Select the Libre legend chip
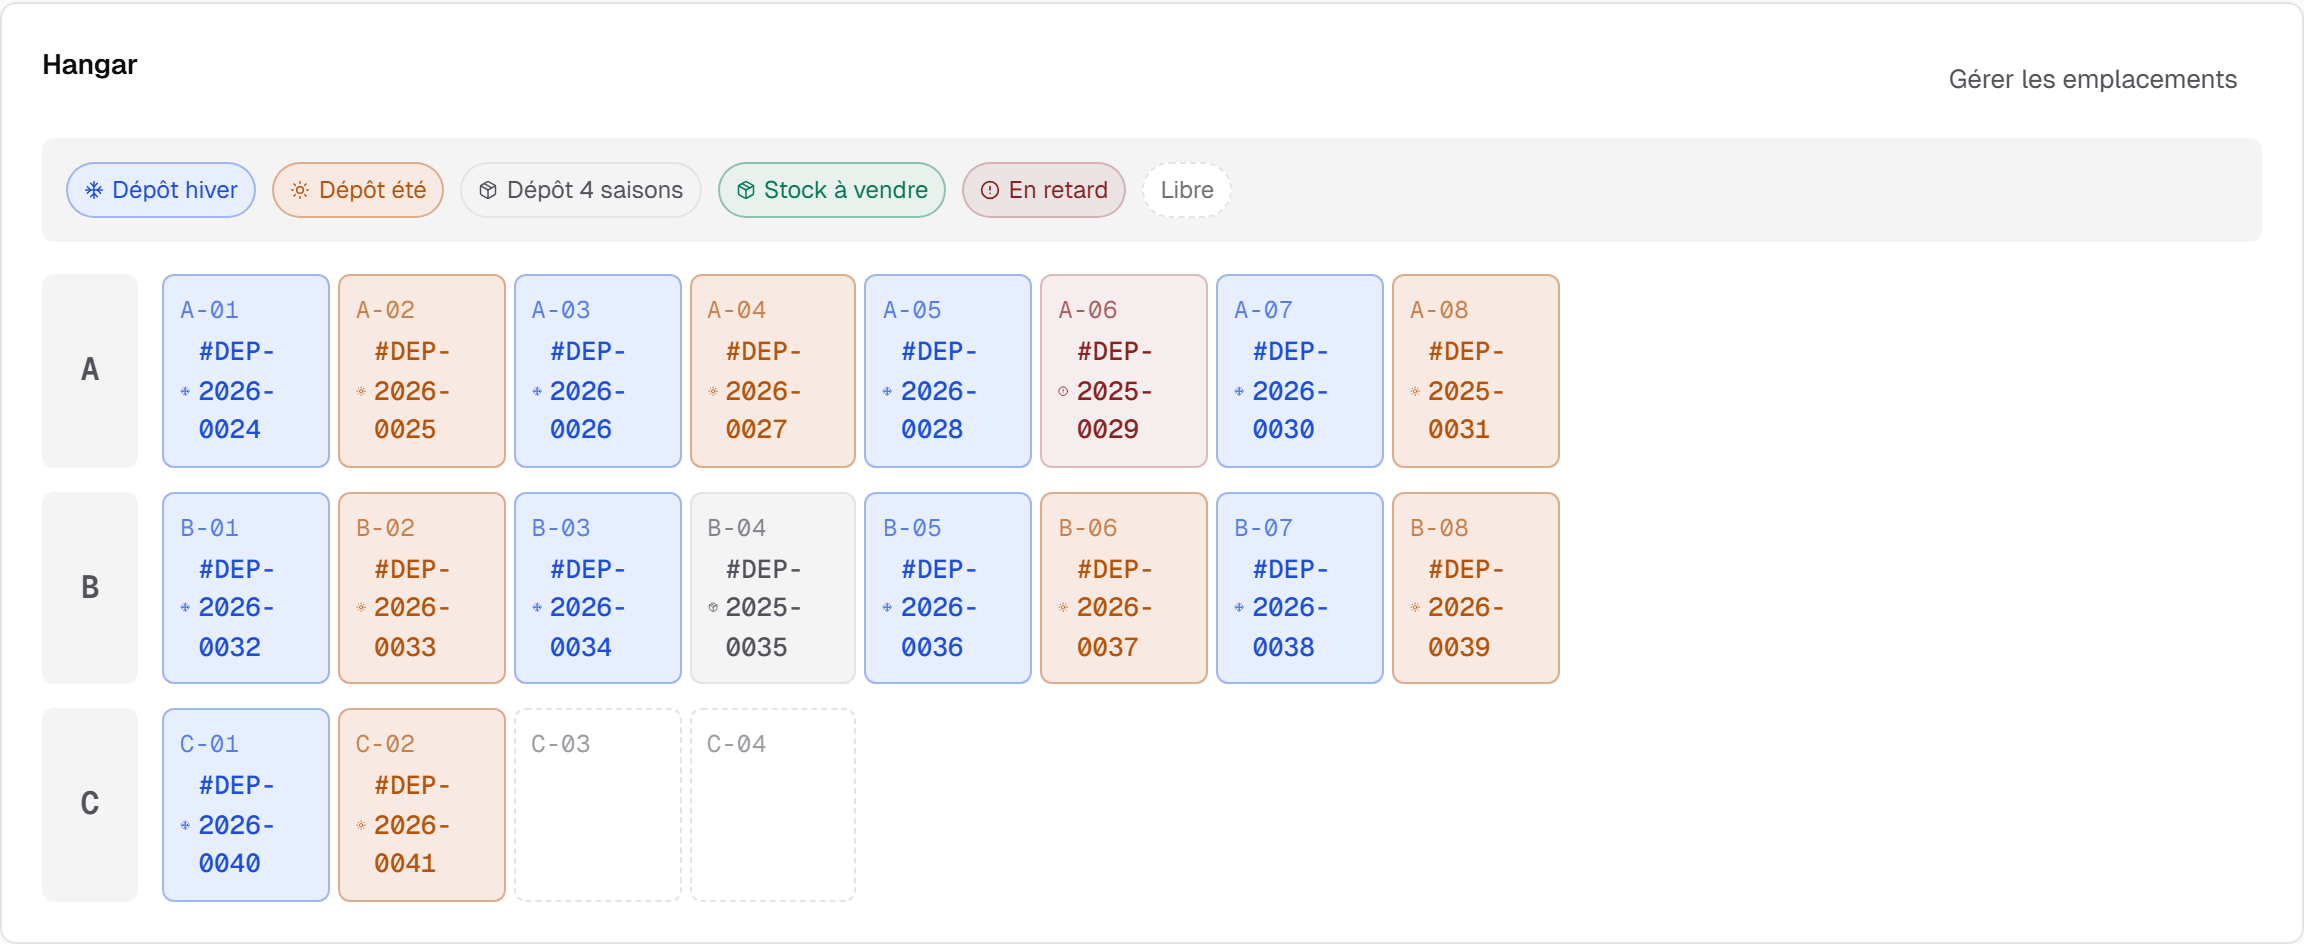The height and width of the screenshot is (944, 2304). click(x=1187, y=190)
